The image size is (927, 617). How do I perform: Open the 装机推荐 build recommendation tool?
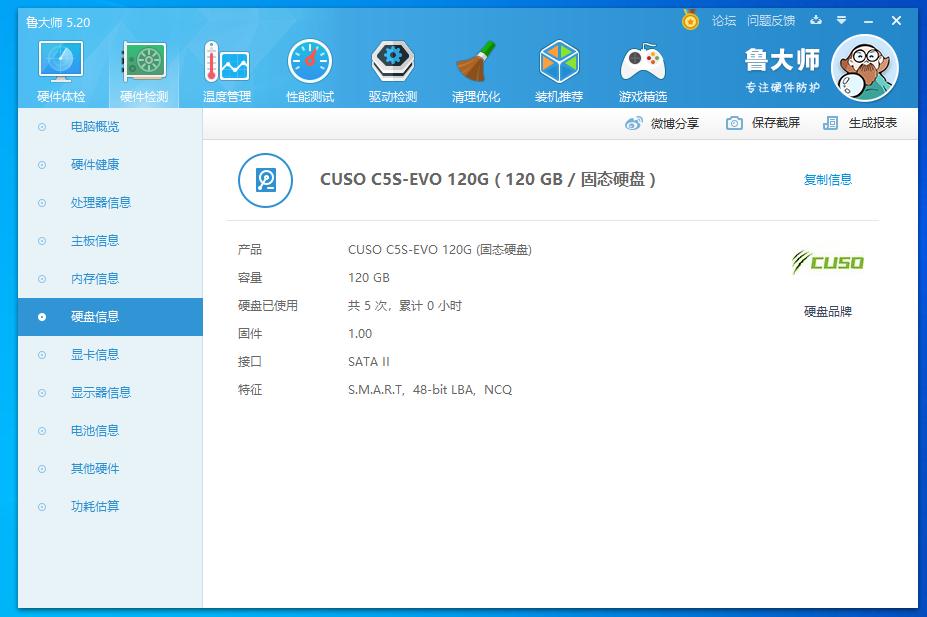[x=559, y=67]
